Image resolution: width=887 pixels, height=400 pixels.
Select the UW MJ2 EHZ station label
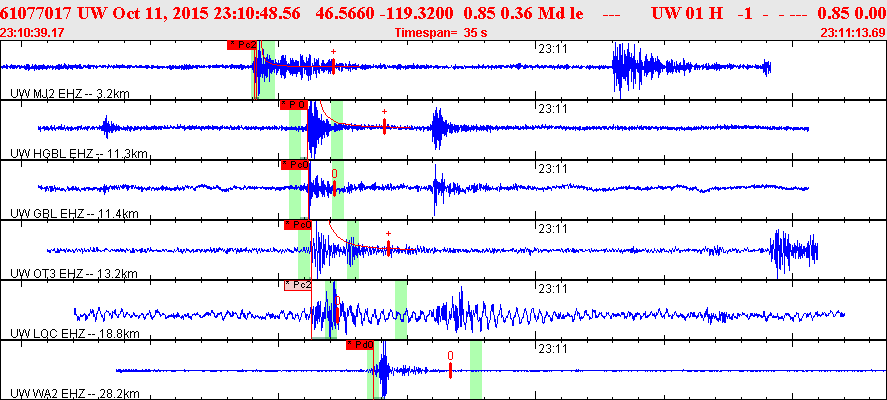[x=68, y=93]
